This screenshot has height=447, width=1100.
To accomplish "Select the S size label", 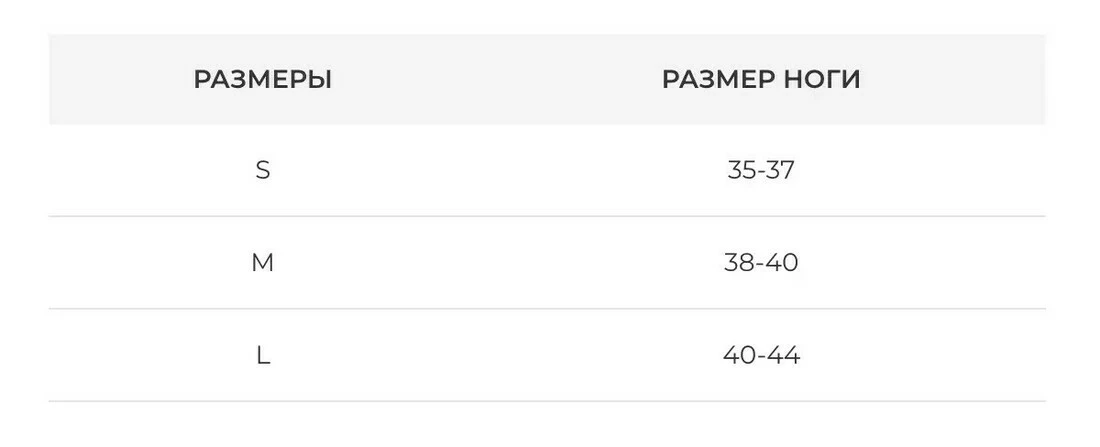I will (x=262, y=171).
